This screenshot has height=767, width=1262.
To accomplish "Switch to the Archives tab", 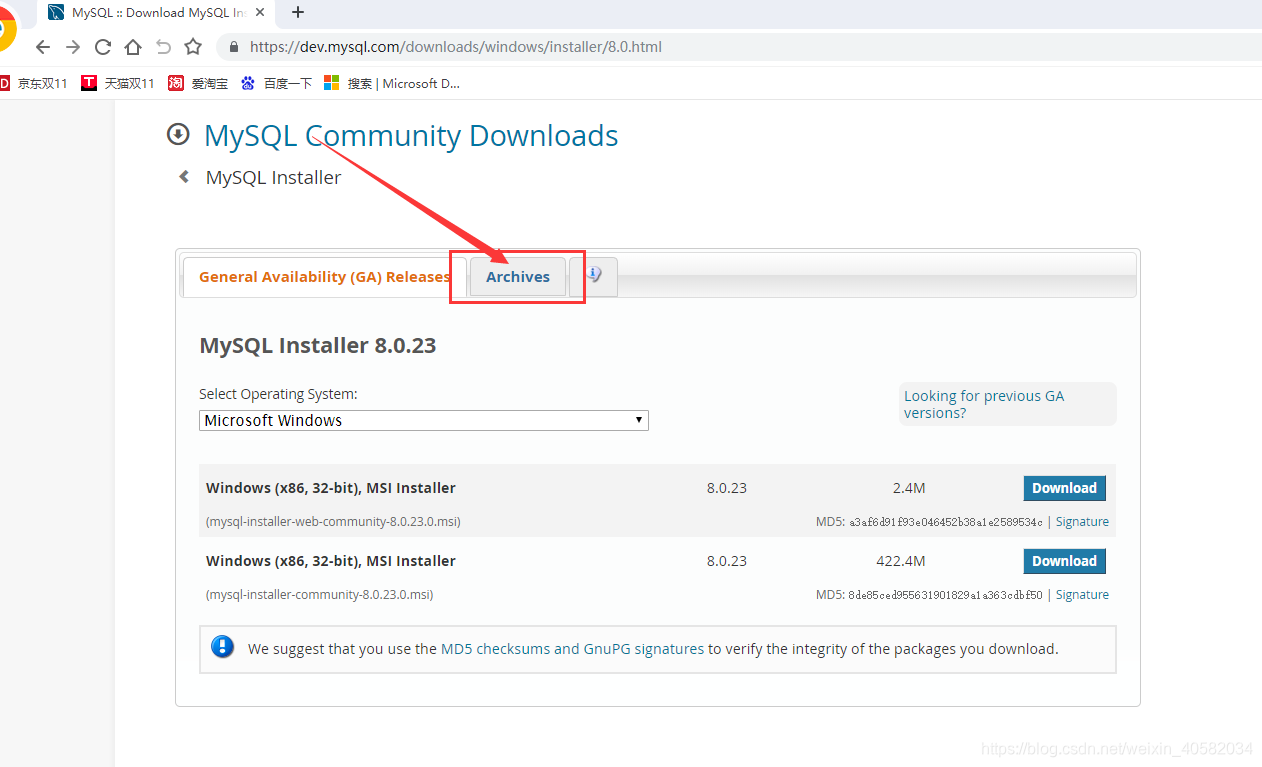I will pos(518,277).
